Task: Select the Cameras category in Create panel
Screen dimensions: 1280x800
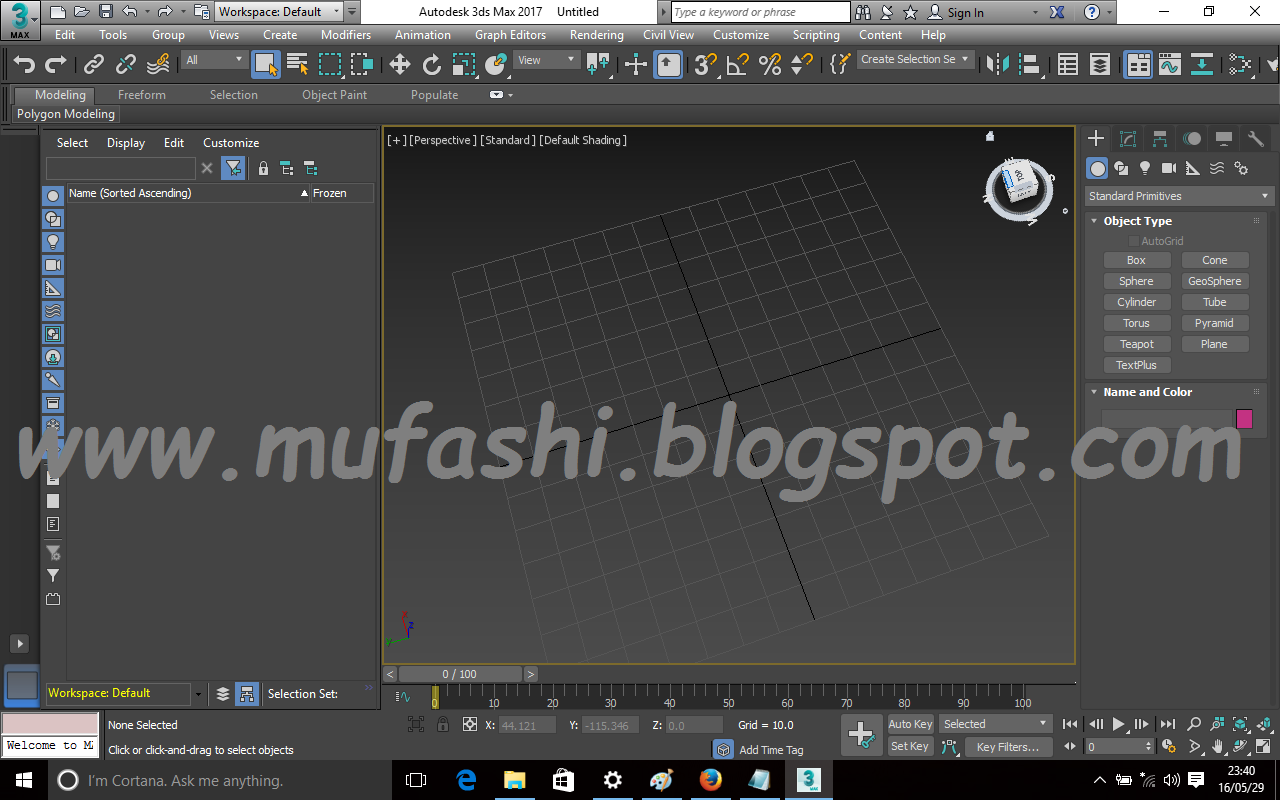Action: click(1169, 168)
